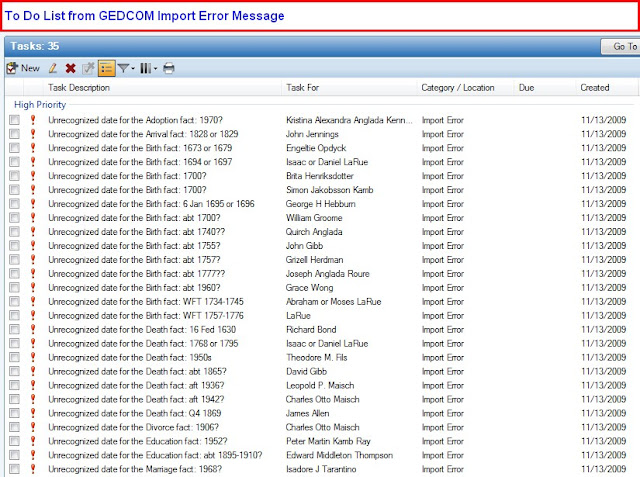The height and width of the screenshot is (477, 640).
Task: Click the name 'LaRue' in WFT 1757-1776 row
Action: [x=298, y=315]
